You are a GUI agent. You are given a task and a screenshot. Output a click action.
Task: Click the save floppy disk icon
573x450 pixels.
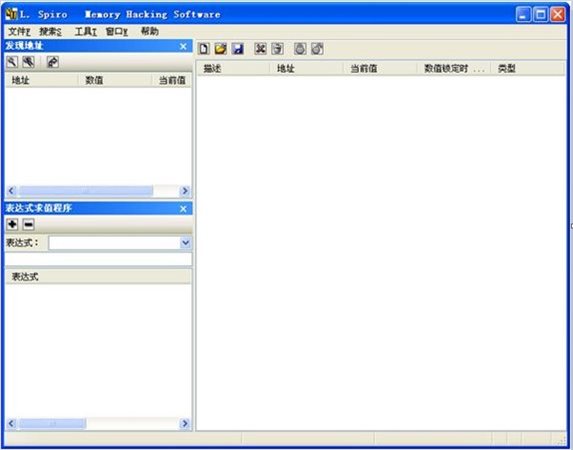(238, 49)
